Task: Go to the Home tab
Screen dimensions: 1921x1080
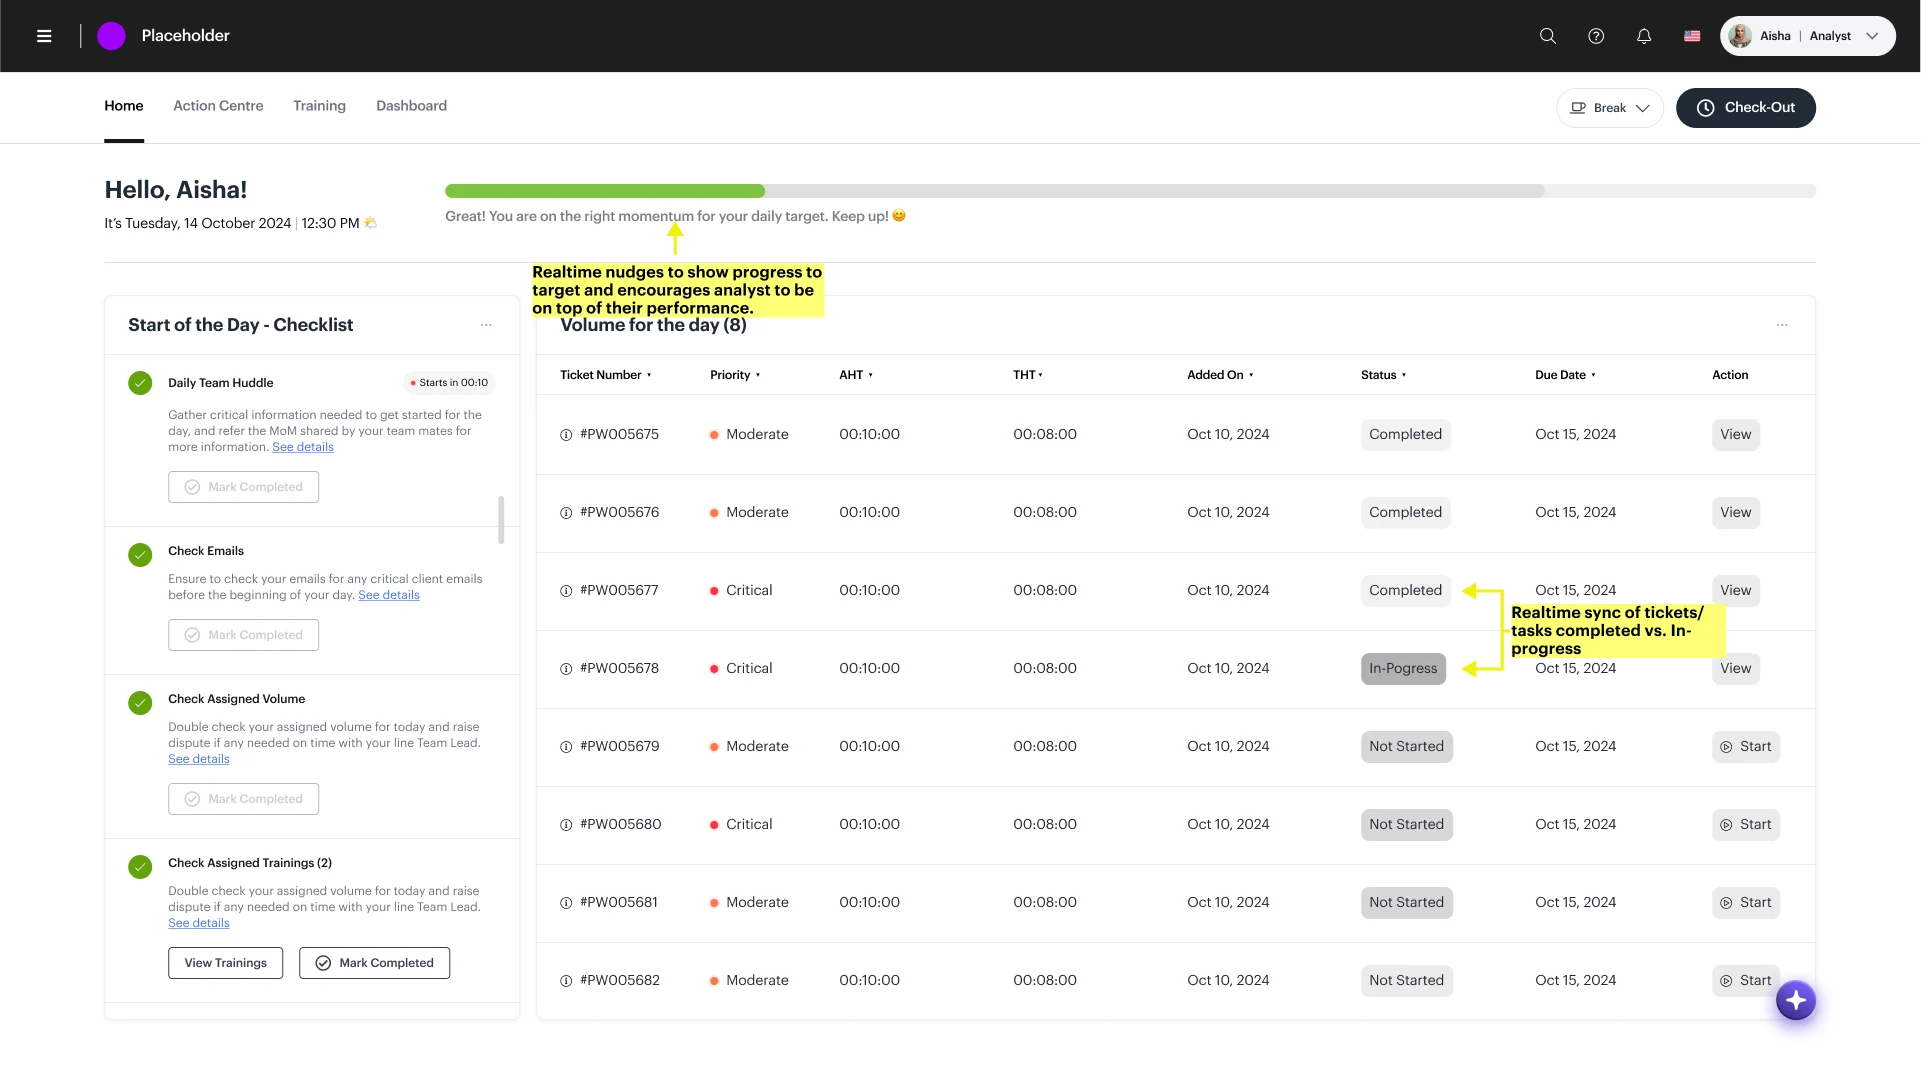Action: pos(124,106)
